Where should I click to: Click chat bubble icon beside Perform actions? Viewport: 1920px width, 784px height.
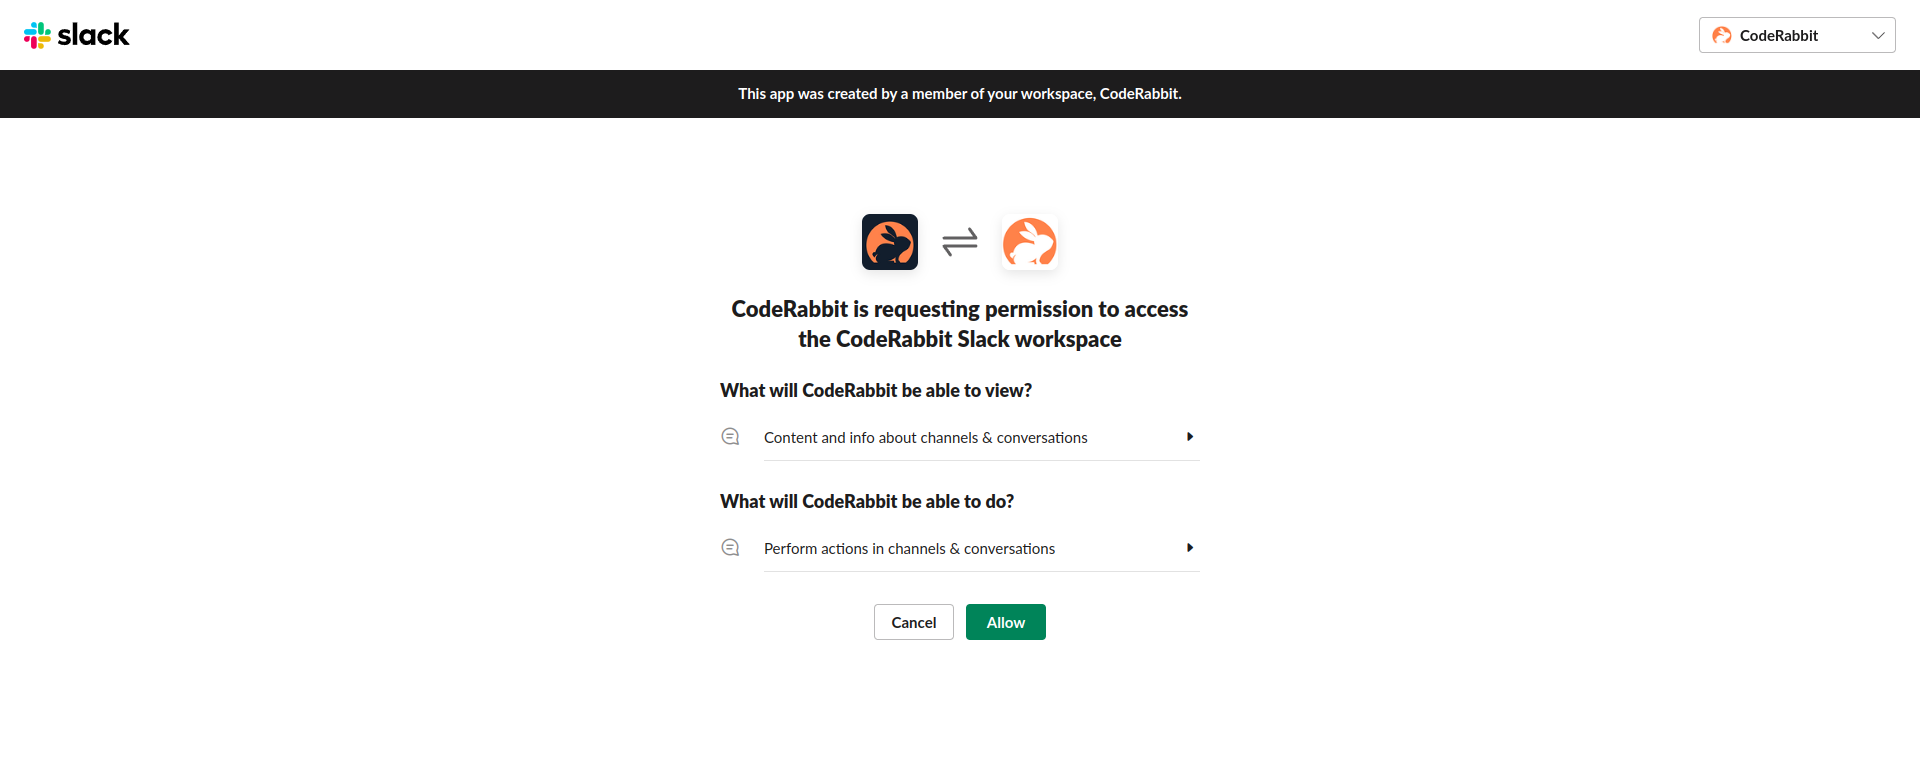click(x=730, y=548)
